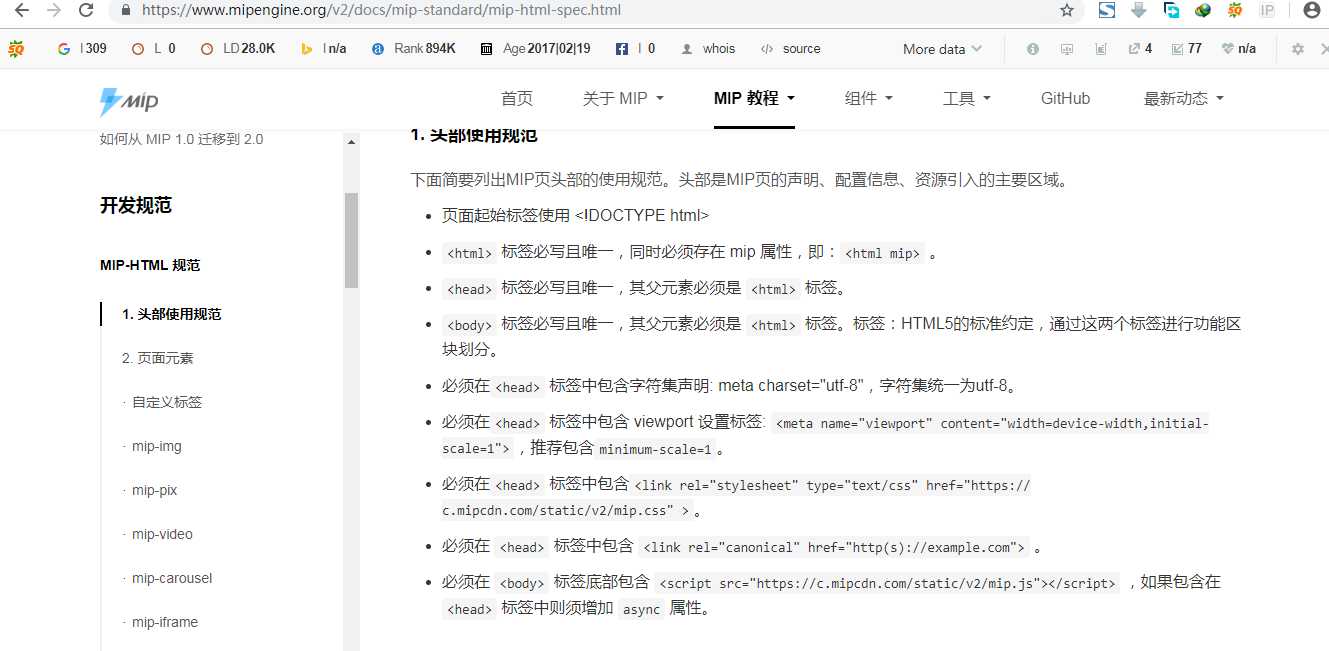Open the Chrome profile avatar

click(1312, 10)
